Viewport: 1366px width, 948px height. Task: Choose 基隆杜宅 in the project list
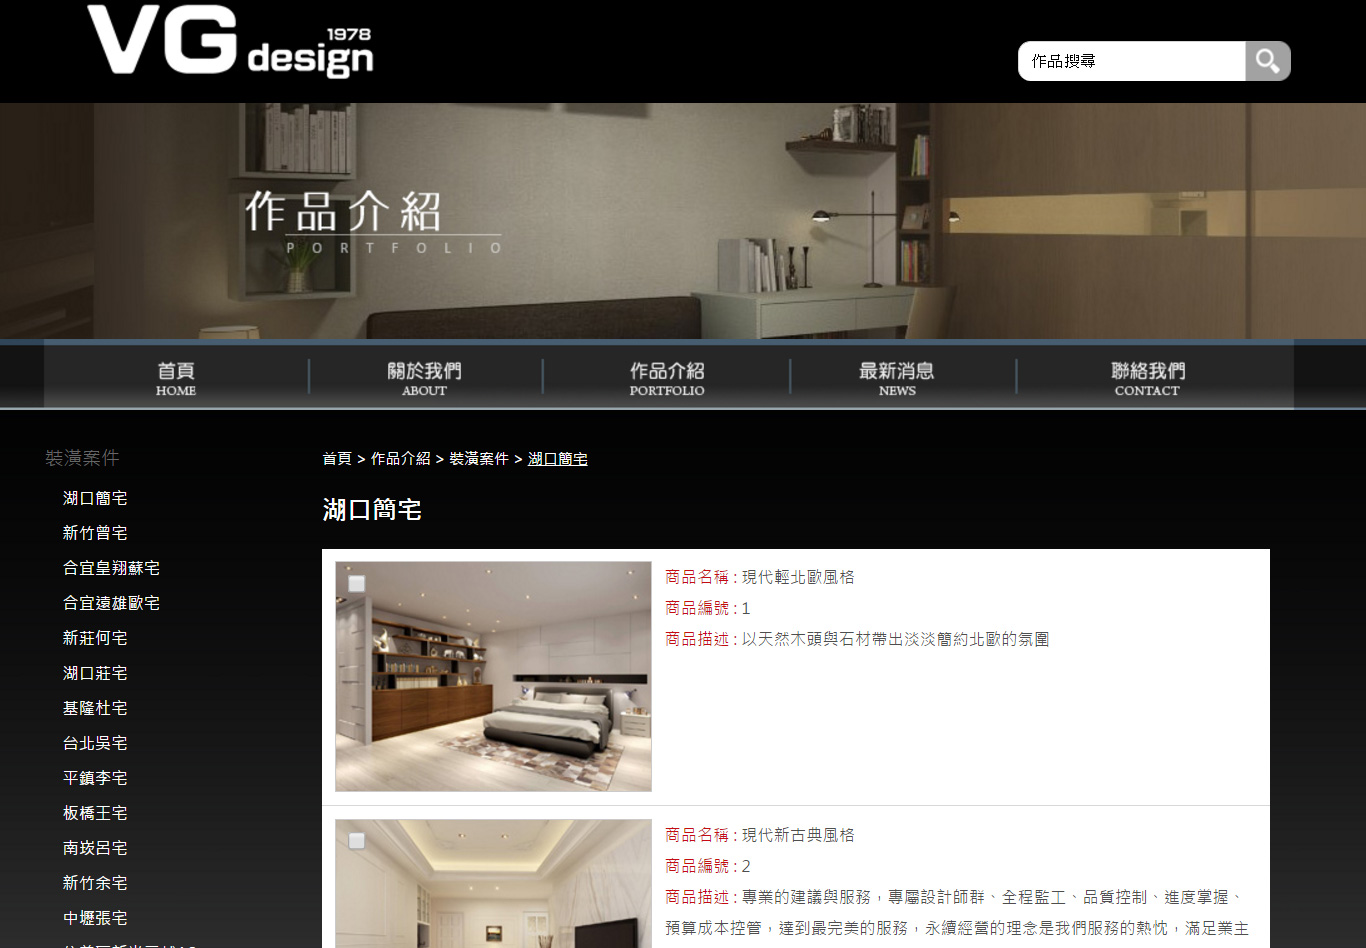tap(95, 708)
